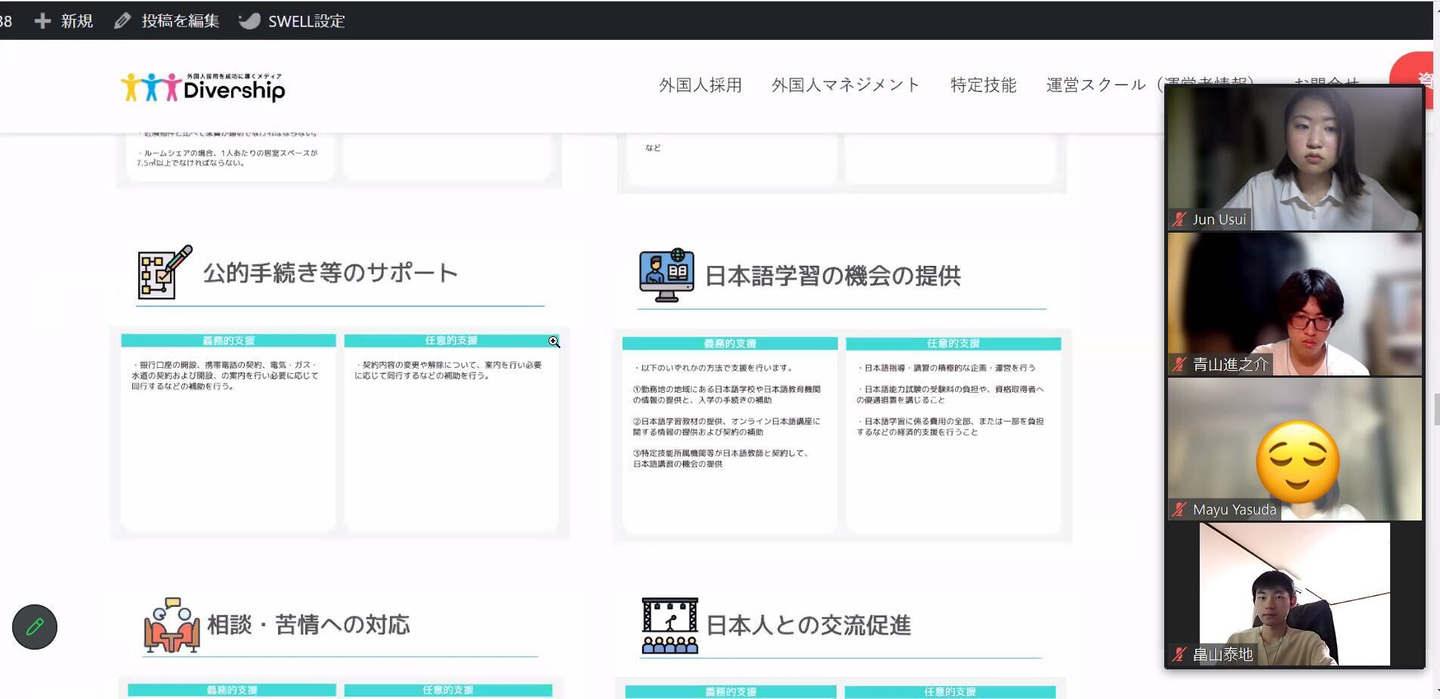The height and width of the screenshot is (699, 1440).
Task: Click the 日本語学習の機会の提供 table image
Action: click(842, 436)
